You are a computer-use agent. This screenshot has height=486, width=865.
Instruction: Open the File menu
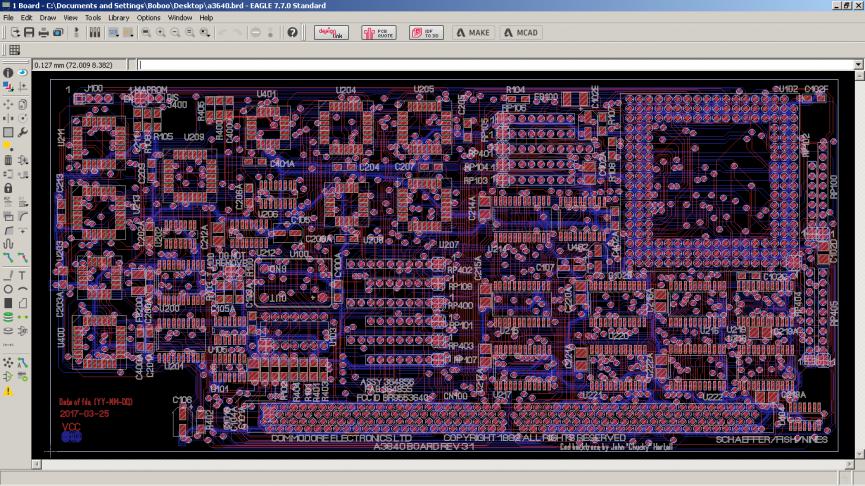[8, 18]
